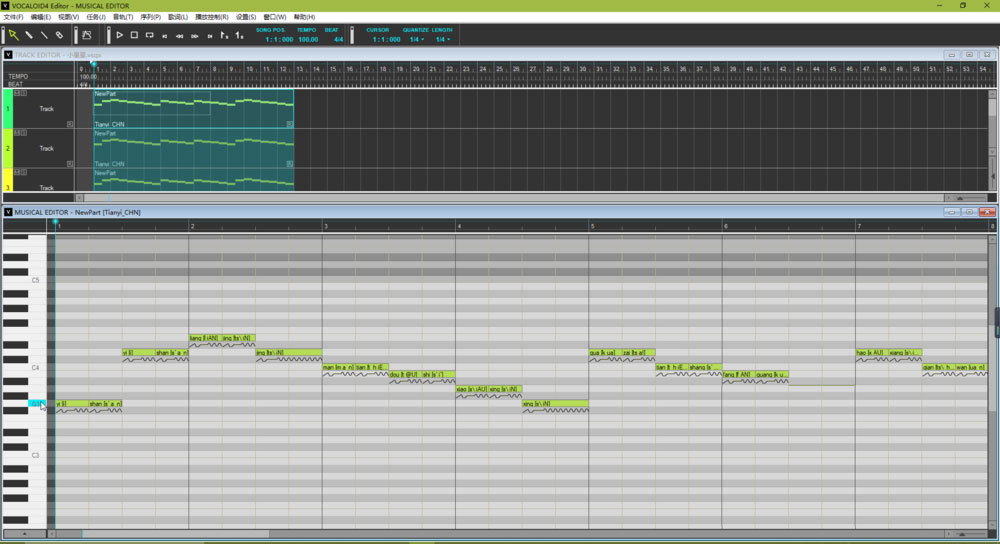1000x544 pixels.
Task: Click the end marker flag icon
Action: 239,36
